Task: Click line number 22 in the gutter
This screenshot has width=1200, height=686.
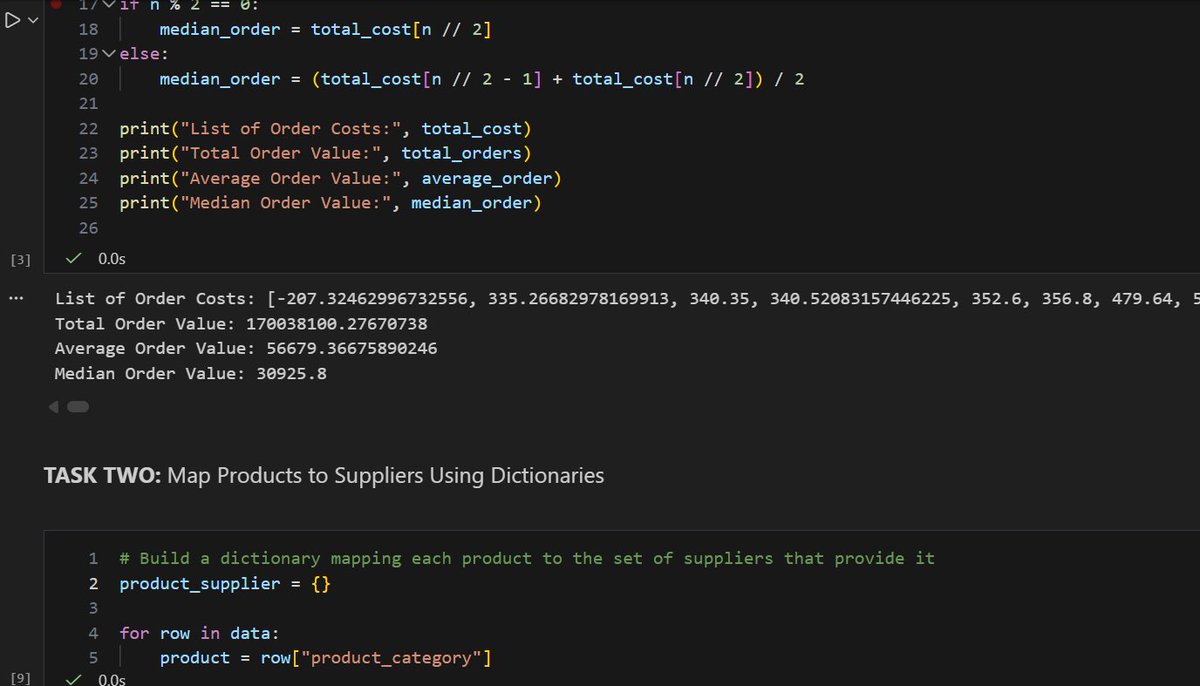Action: (x=88, y=129)
